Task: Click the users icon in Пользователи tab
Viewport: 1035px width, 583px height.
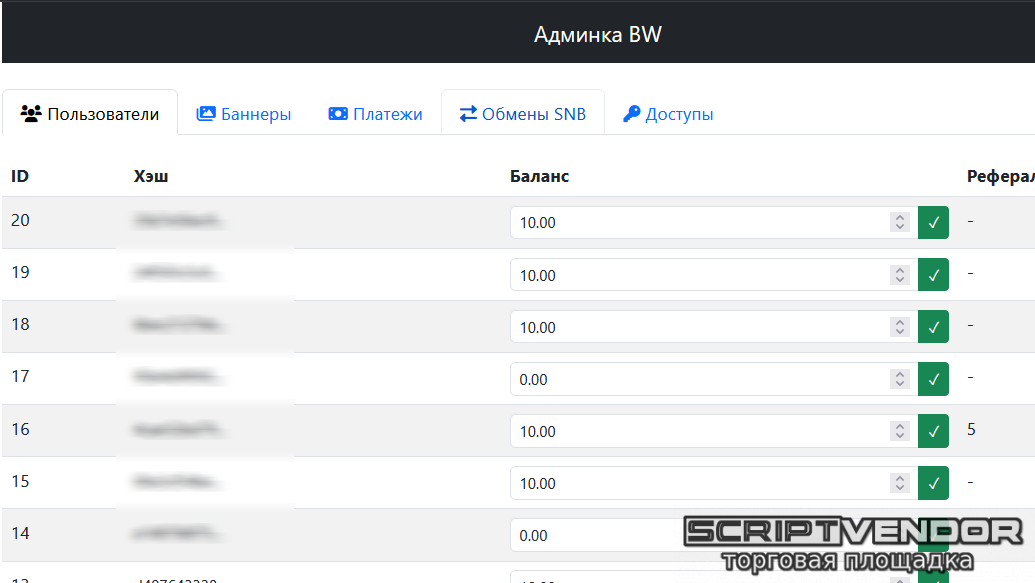Action: coord(30,114)
